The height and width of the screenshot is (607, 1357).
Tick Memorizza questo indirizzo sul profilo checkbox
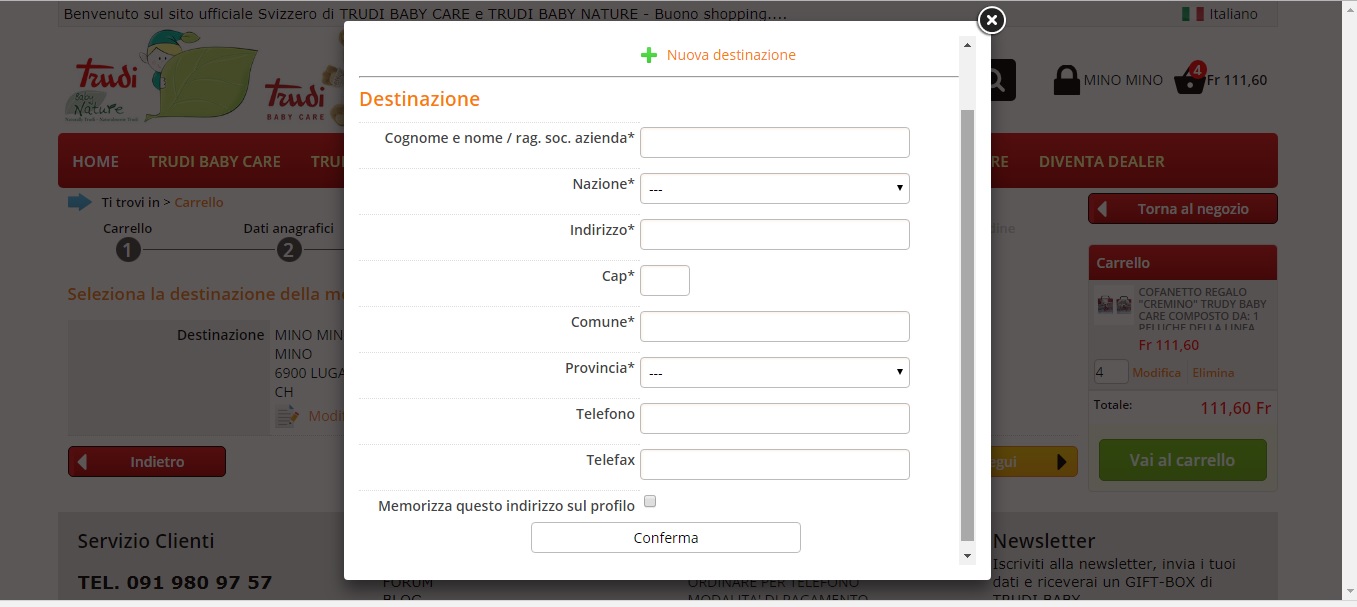[650, 501]
